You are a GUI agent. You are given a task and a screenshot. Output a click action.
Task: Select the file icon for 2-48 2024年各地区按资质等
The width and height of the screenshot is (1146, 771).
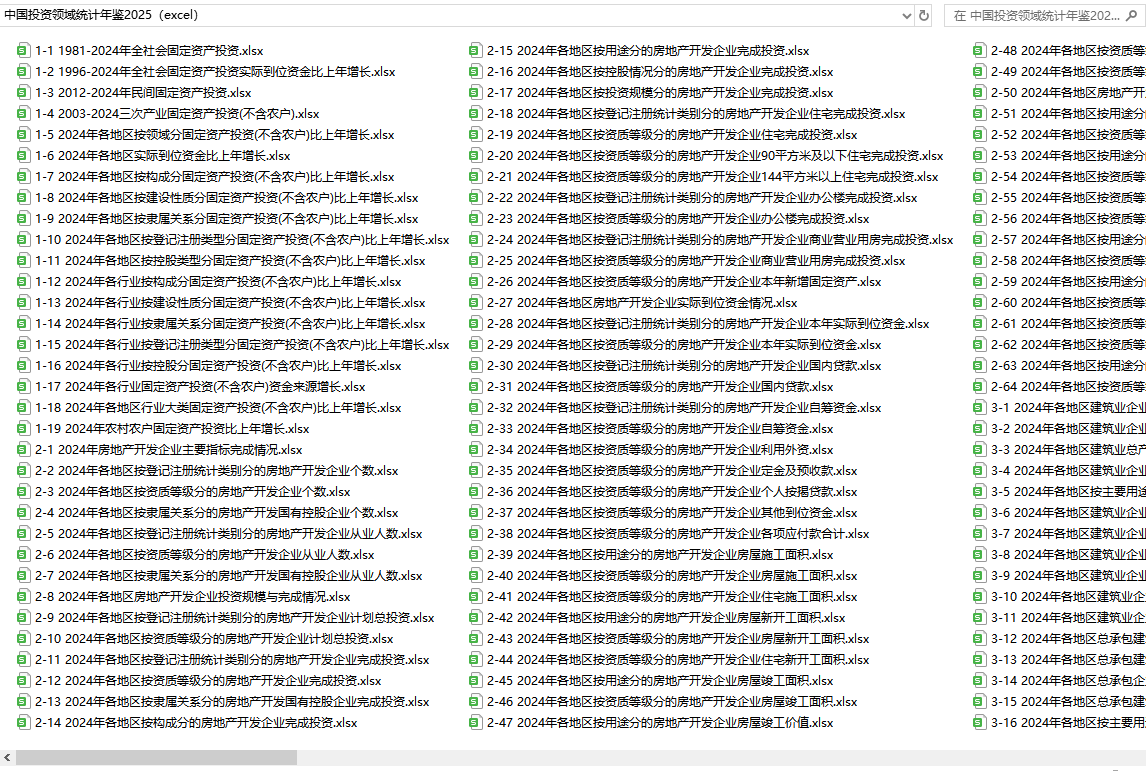(979, 50)
